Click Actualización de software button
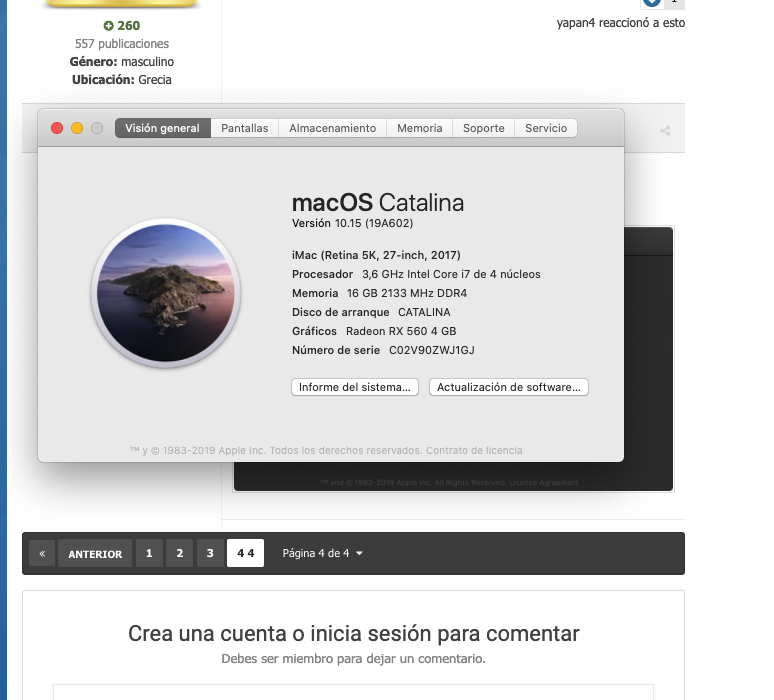The width and height of the screenshot is (774, 700). point(508,387)
